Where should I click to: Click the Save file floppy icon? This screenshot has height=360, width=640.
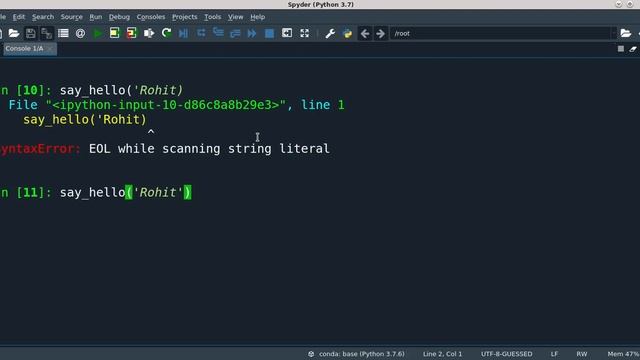(30, 33)
